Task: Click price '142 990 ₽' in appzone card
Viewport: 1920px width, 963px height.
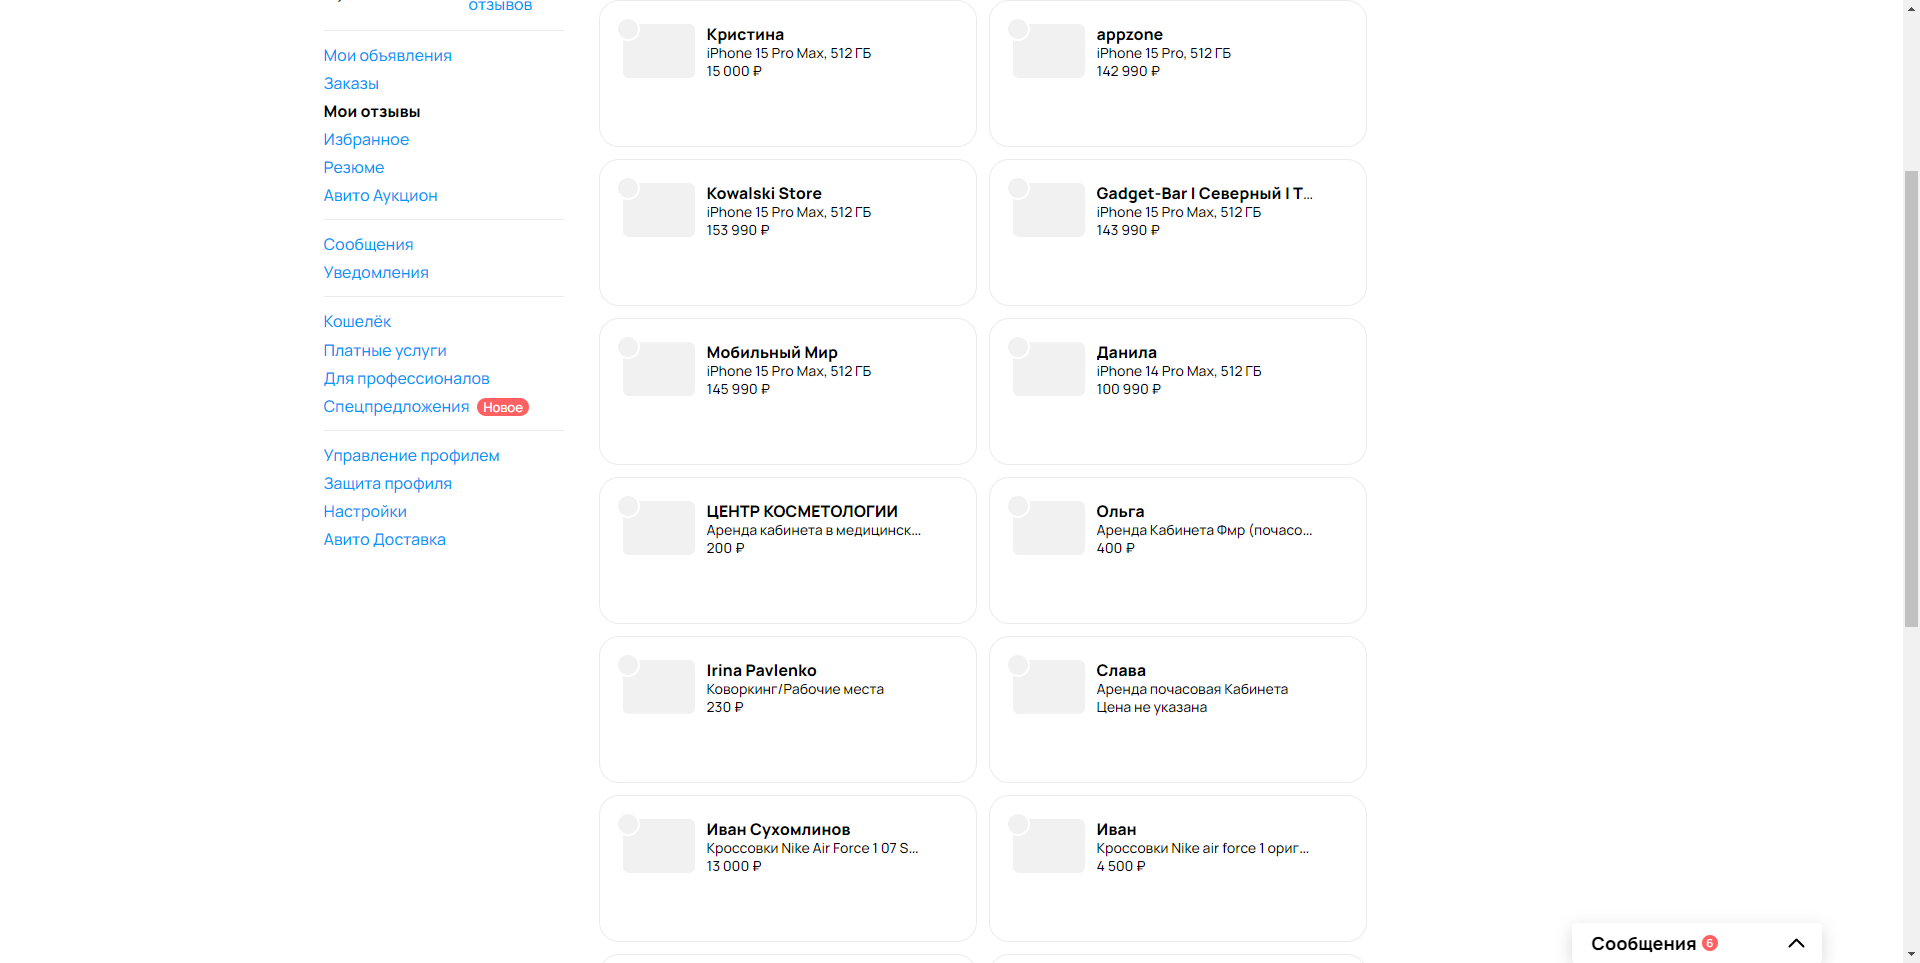Action: pyautogui.click(x=1128, y=71)
